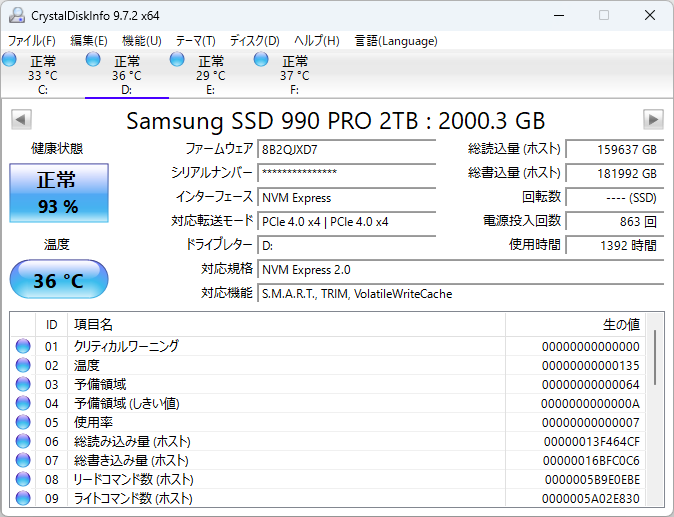Click status orb of attribute 07 row
Viewport: 674px width, 517px height.
[x=23, y=460]
